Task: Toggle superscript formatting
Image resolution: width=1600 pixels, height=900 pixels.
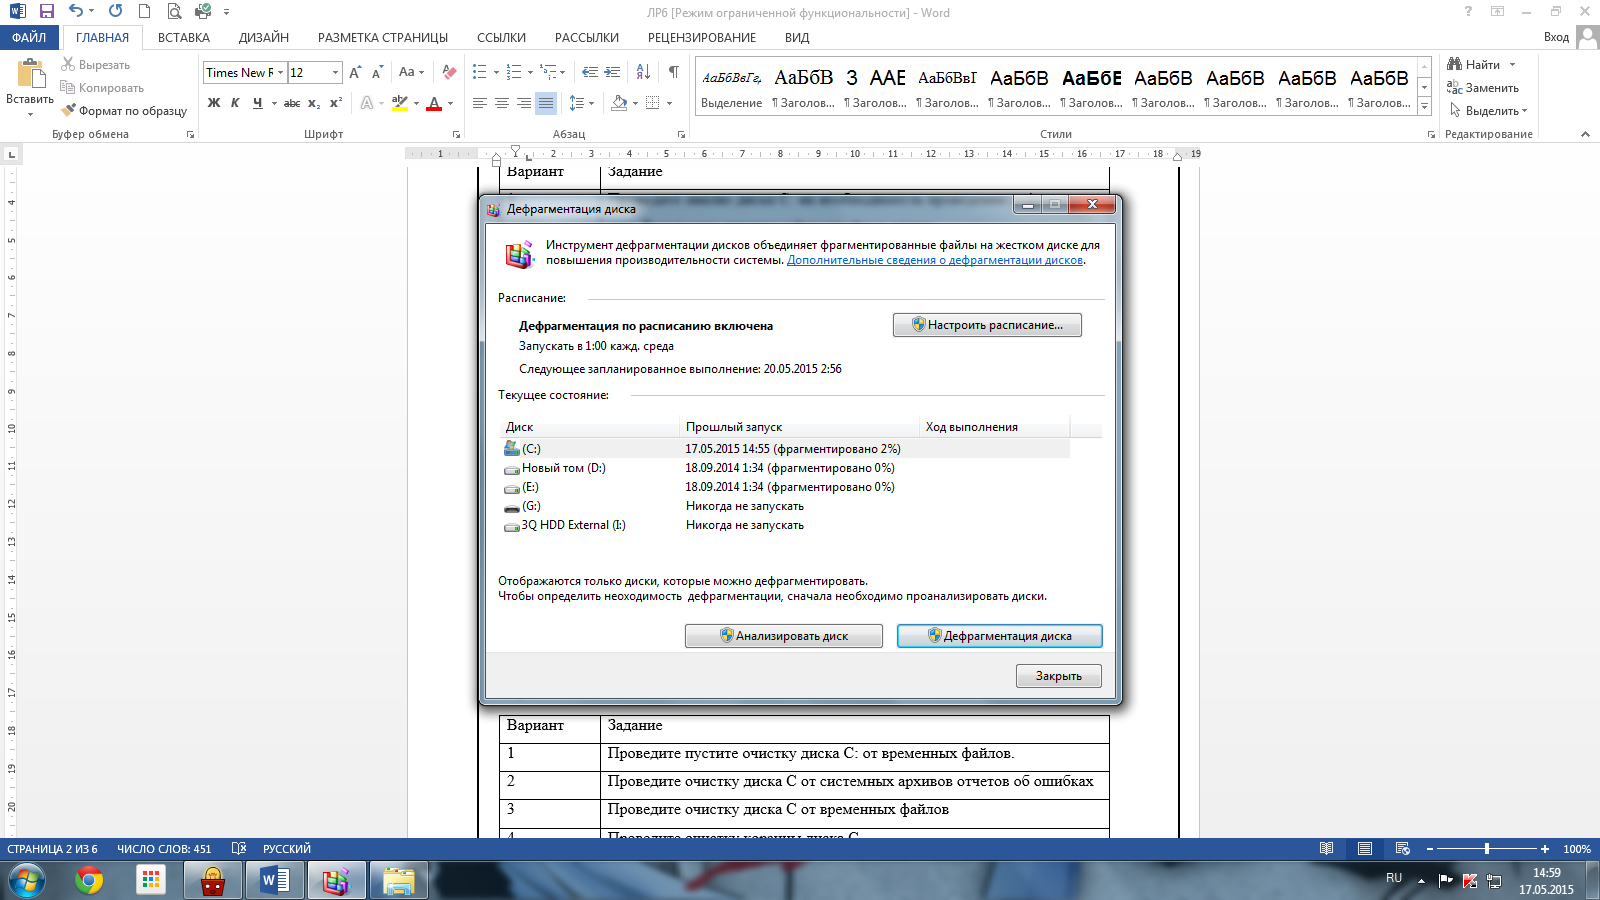Action: pyautogui.click(x=336, y=103)
